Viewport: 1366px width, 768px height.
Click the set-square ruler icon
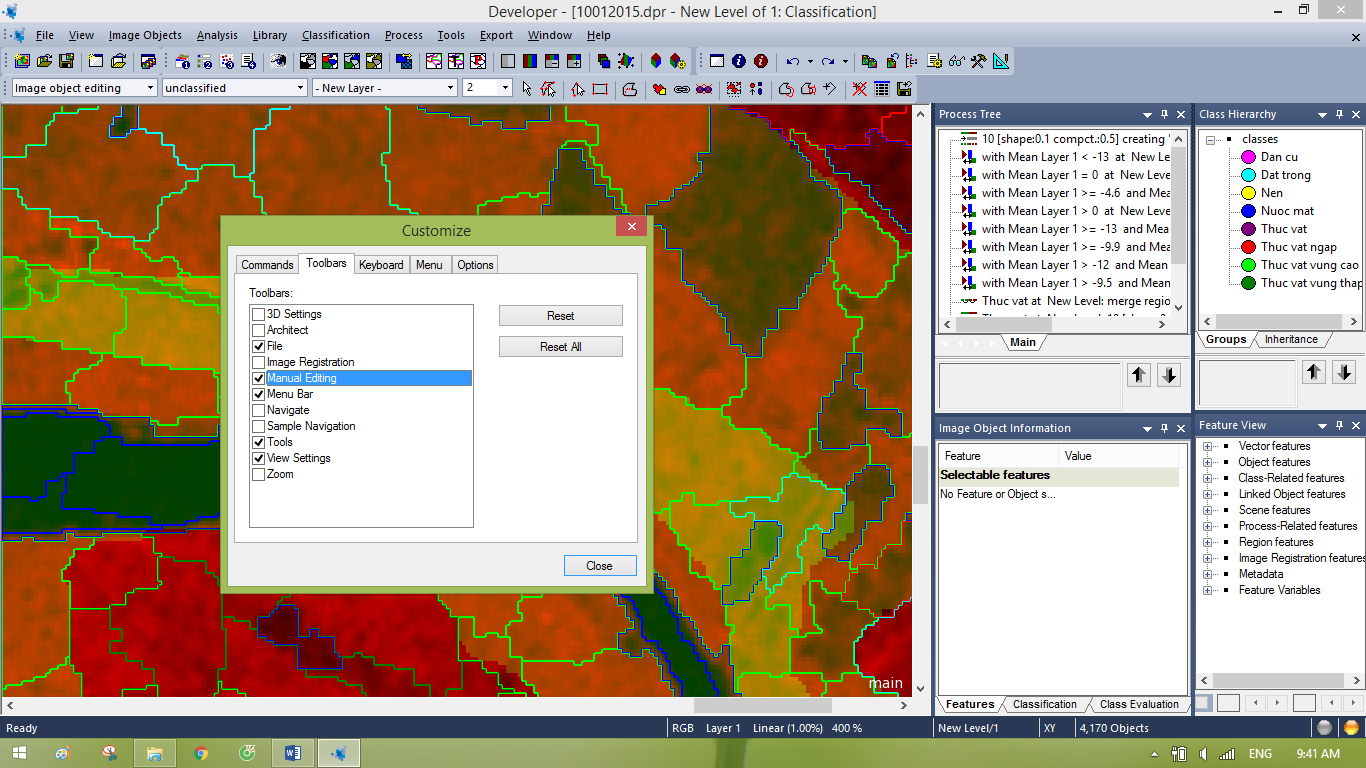tap(1001, 61)
